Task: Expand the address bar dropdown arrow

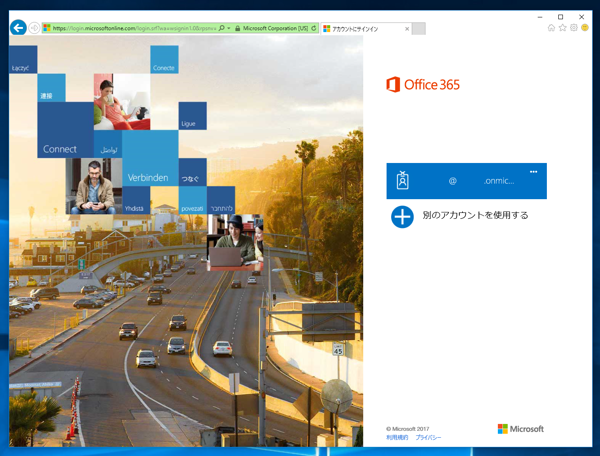Action: (x=229, y=28)
